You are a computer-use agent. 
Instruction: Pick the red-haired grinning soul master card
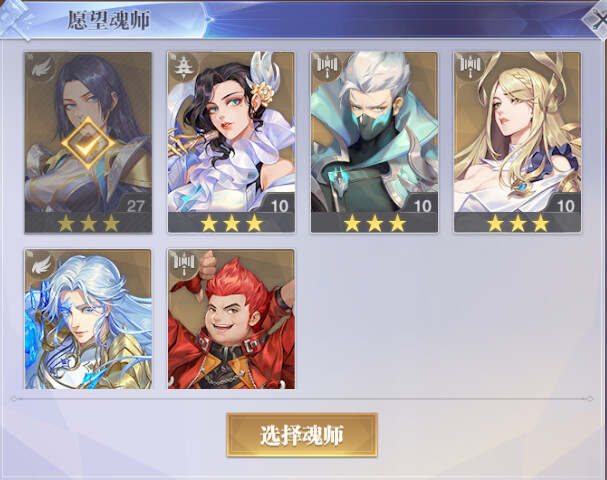pos(231,319)
